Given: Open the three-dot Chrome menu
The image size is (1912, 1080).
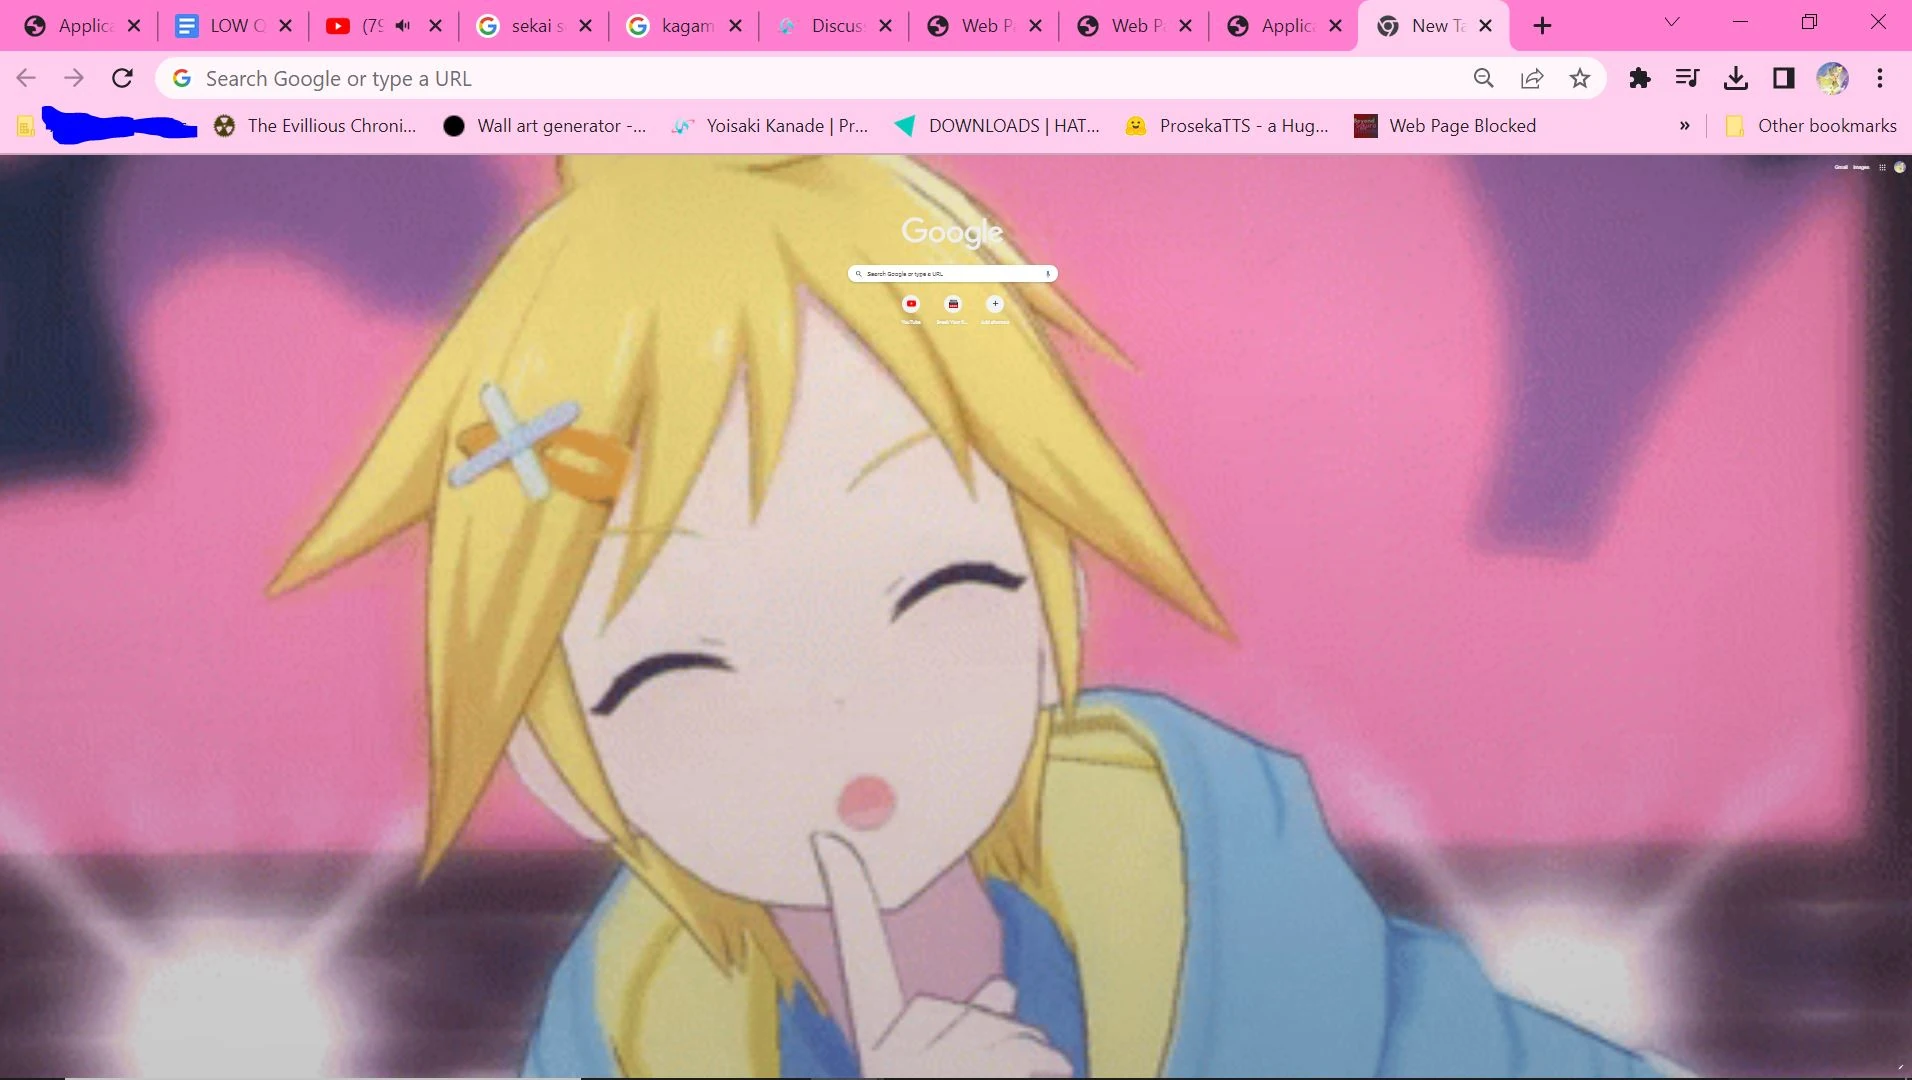Looking at the screenshot, I should point(1880,78).
